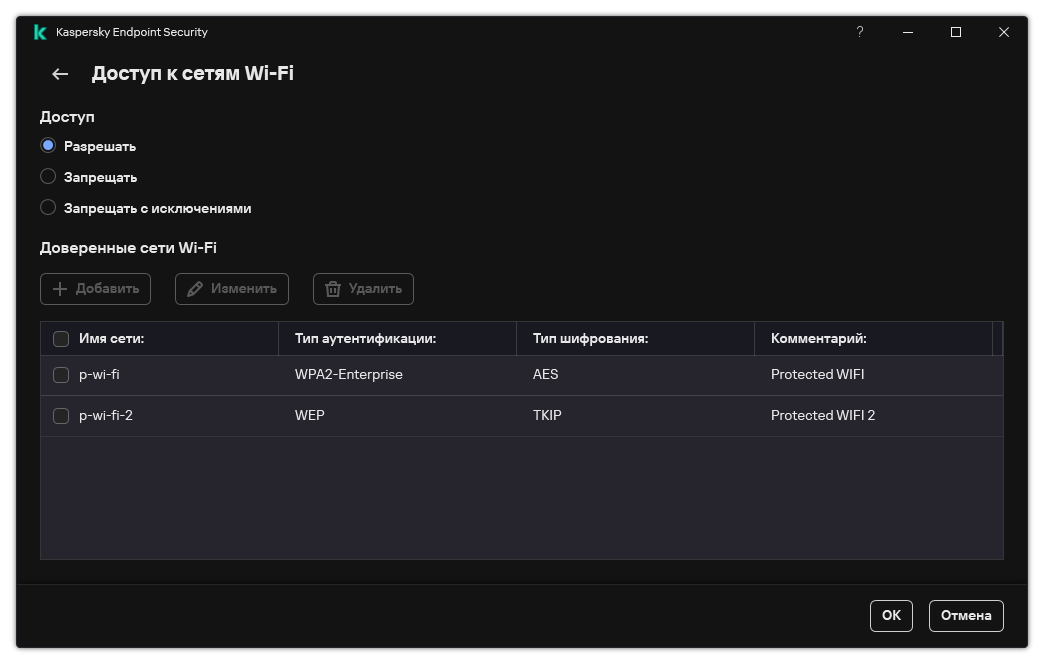1044x664 pixels.
Task: Click the Изменить pencil button
Action: 232,289
